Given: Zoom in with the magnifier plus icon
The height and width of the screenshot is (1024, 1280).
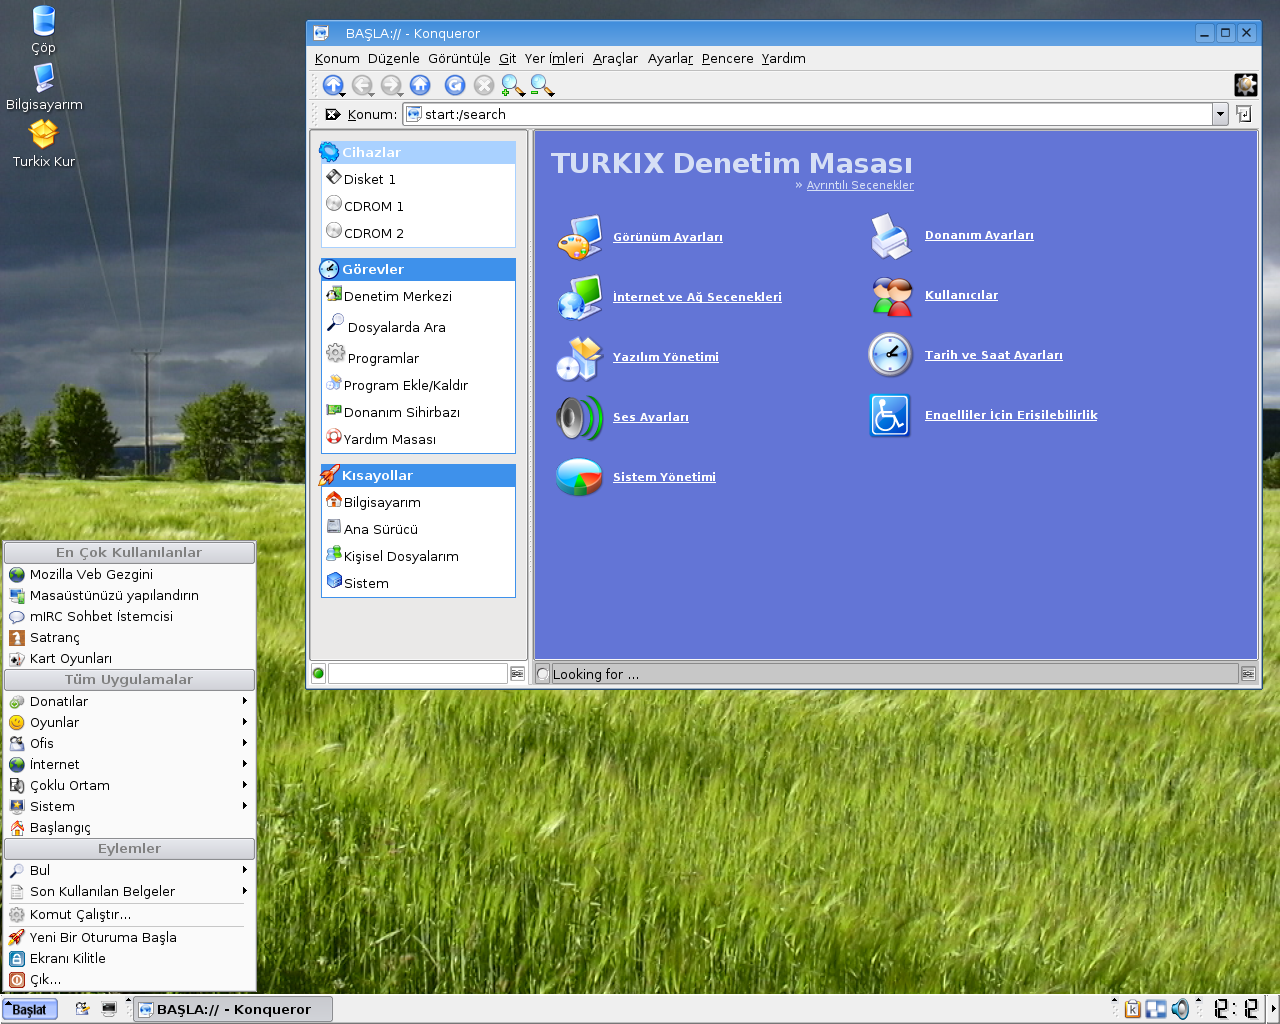Looking at the screenshot, I should [512, 86].
